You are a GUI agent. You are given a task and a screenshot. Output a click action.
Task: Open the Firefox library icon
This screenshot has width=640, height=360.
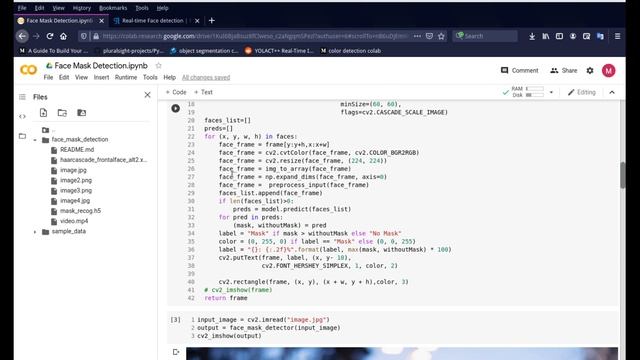click(x=546, y=36)
